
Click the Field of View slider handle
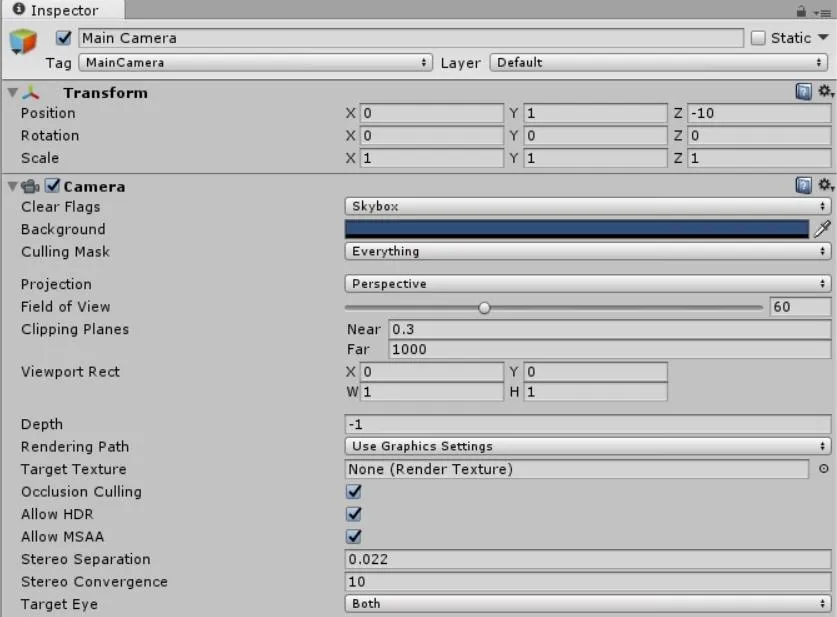point(484,307)
